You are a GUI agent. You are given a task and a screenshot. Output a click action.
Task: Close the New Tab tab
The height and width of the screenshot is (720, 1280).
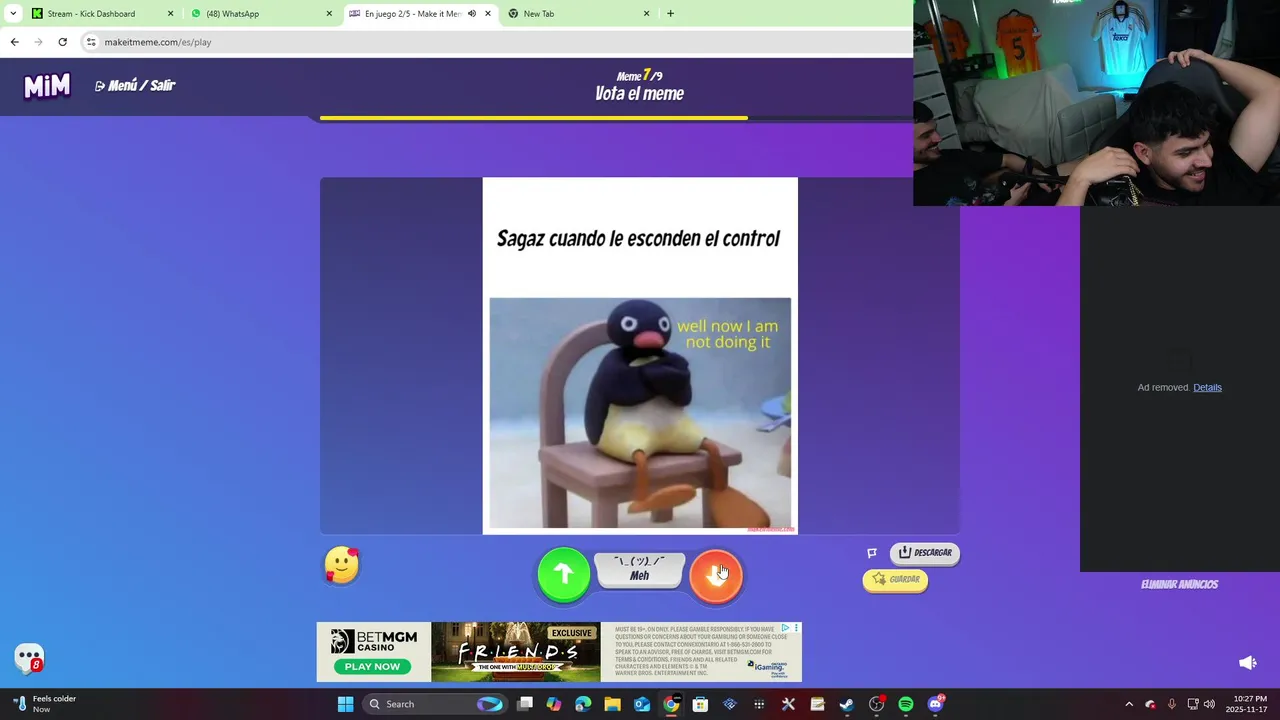(x=646, y=14)
